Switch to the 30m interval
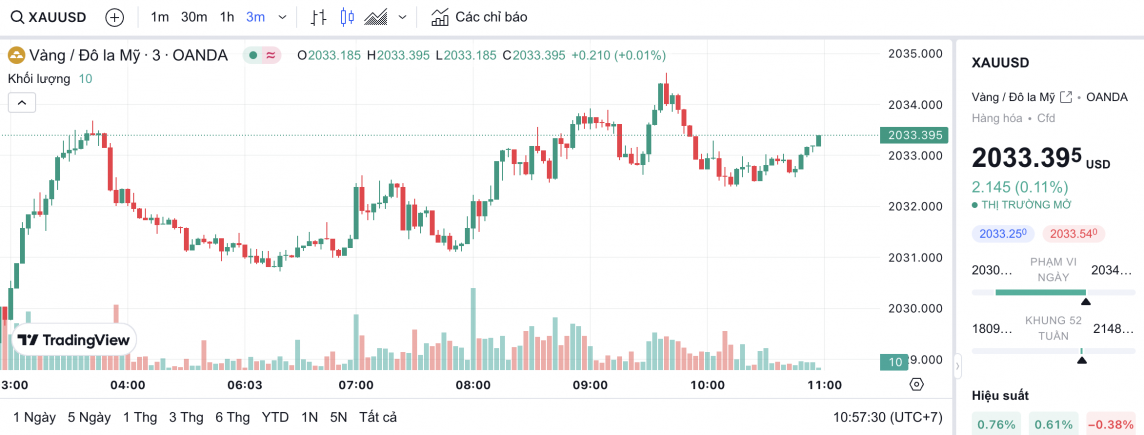This screenshot has height=435, width=1144. click(194, 17)
